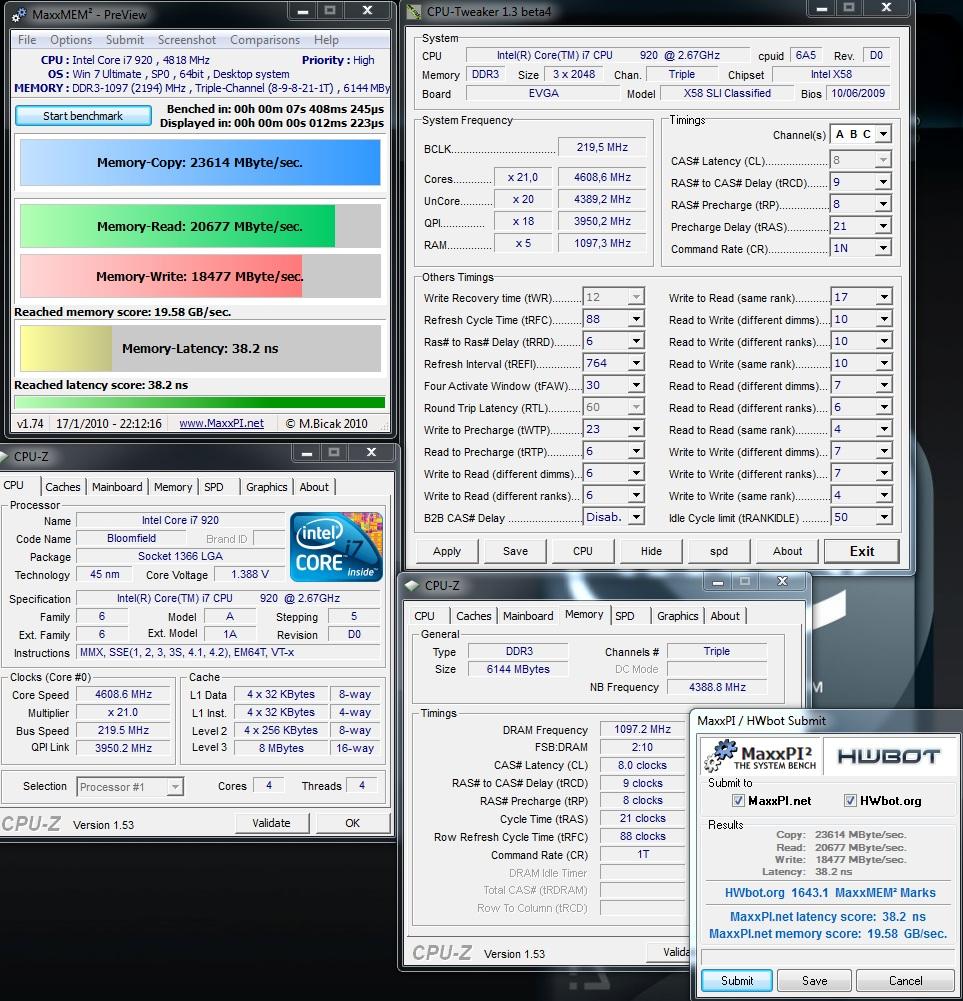Click the MaxxPI² system bench logo
Image resolution: width=963 pixels, height=1001 pixels.
(760, 756)
